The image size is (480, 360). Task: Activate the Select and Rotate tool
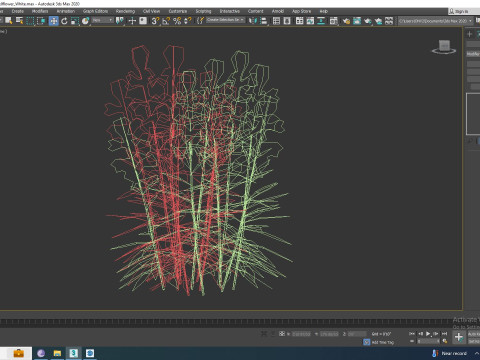coord(64,21)
